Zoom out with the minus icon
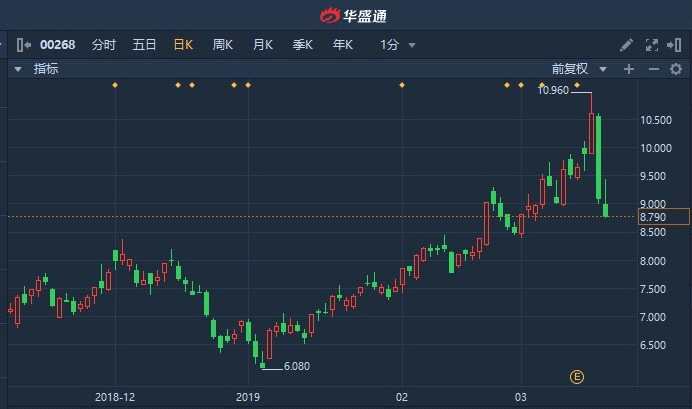The height and width of the screenshot is (409, 692). point(653,69)
